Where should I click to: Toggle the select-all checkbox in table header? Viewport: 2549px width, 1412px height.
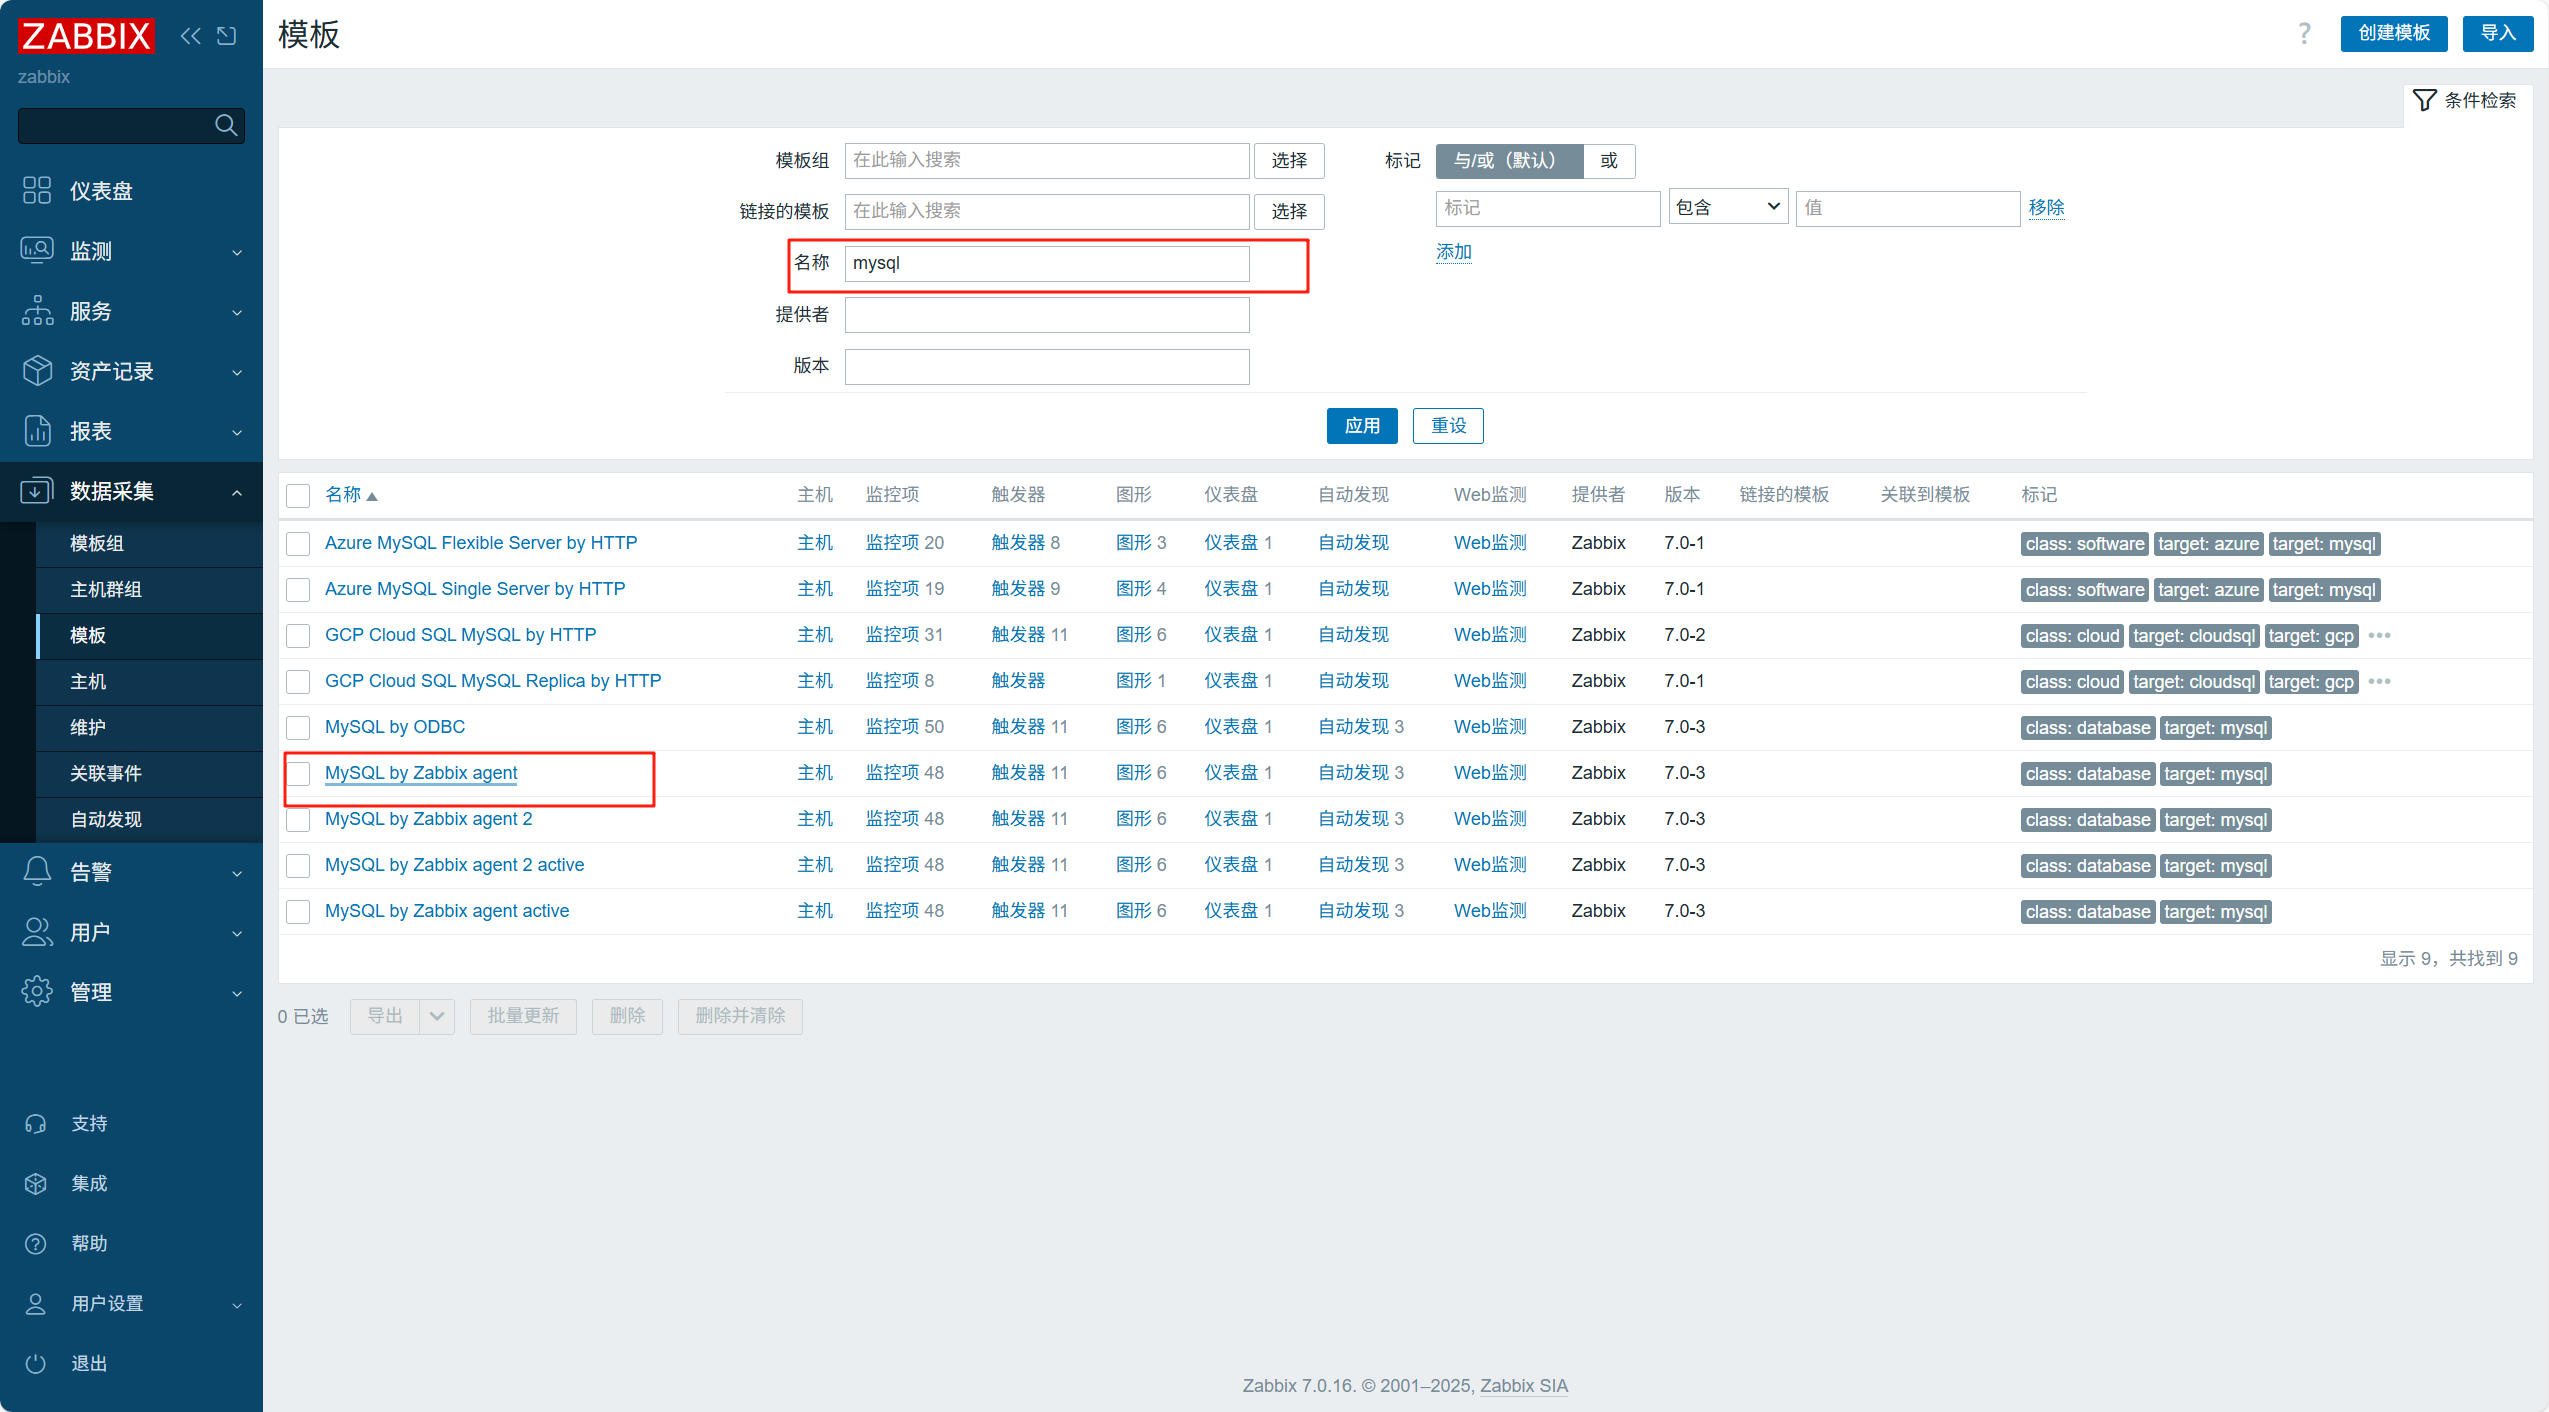298,495
